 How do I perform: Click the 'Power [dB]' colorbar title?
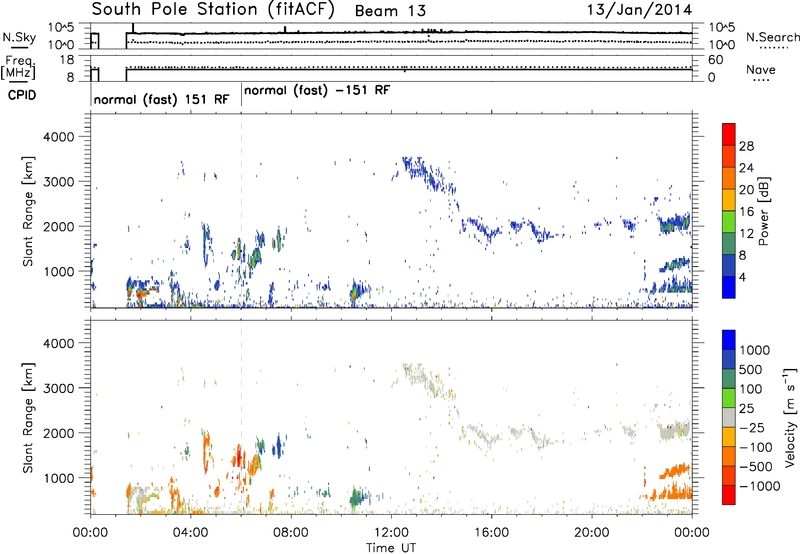[764, 211]
